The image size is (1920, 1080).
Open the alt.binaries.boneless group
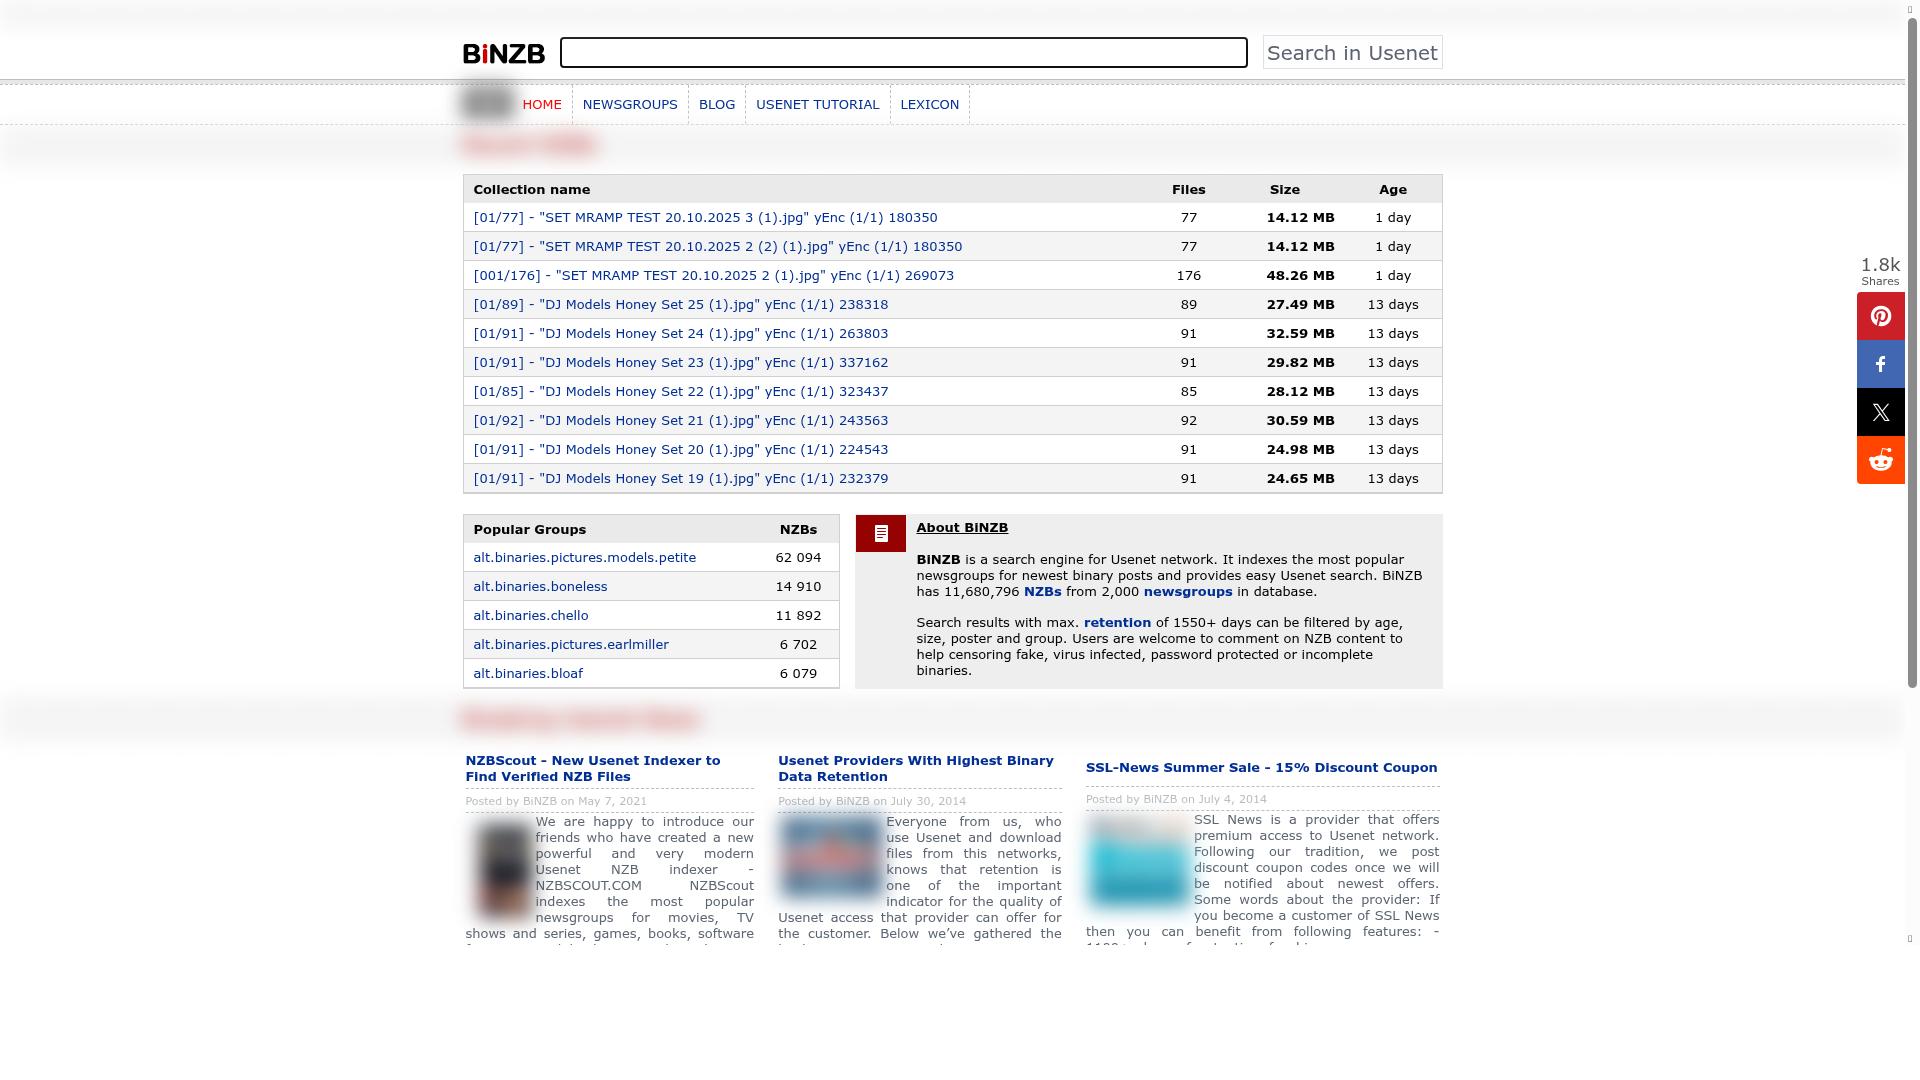point(540,586)
